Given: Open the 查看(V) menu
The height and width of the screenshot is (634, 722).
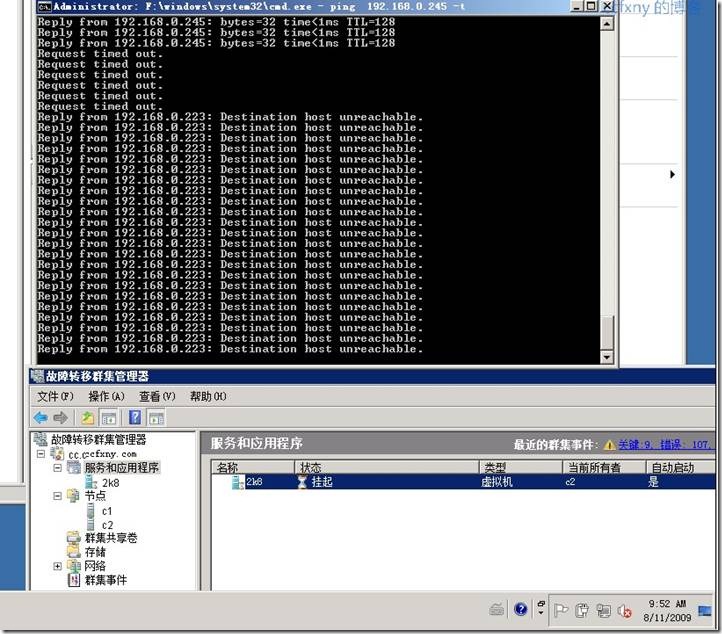Looking at the screenshot, I should point(157,396).
